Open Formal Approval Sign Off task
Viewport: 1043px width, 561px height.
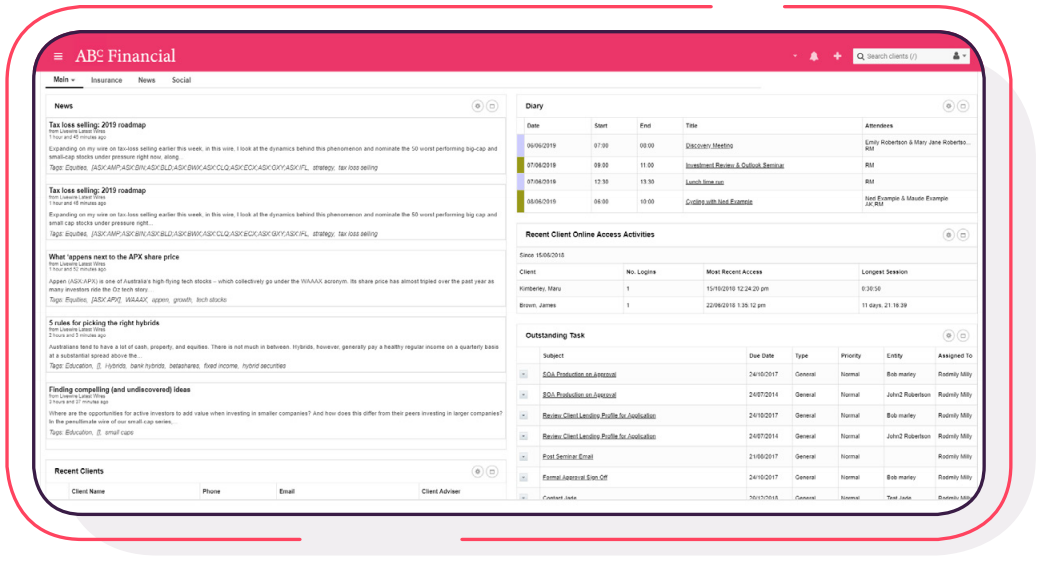click(574, 477)
